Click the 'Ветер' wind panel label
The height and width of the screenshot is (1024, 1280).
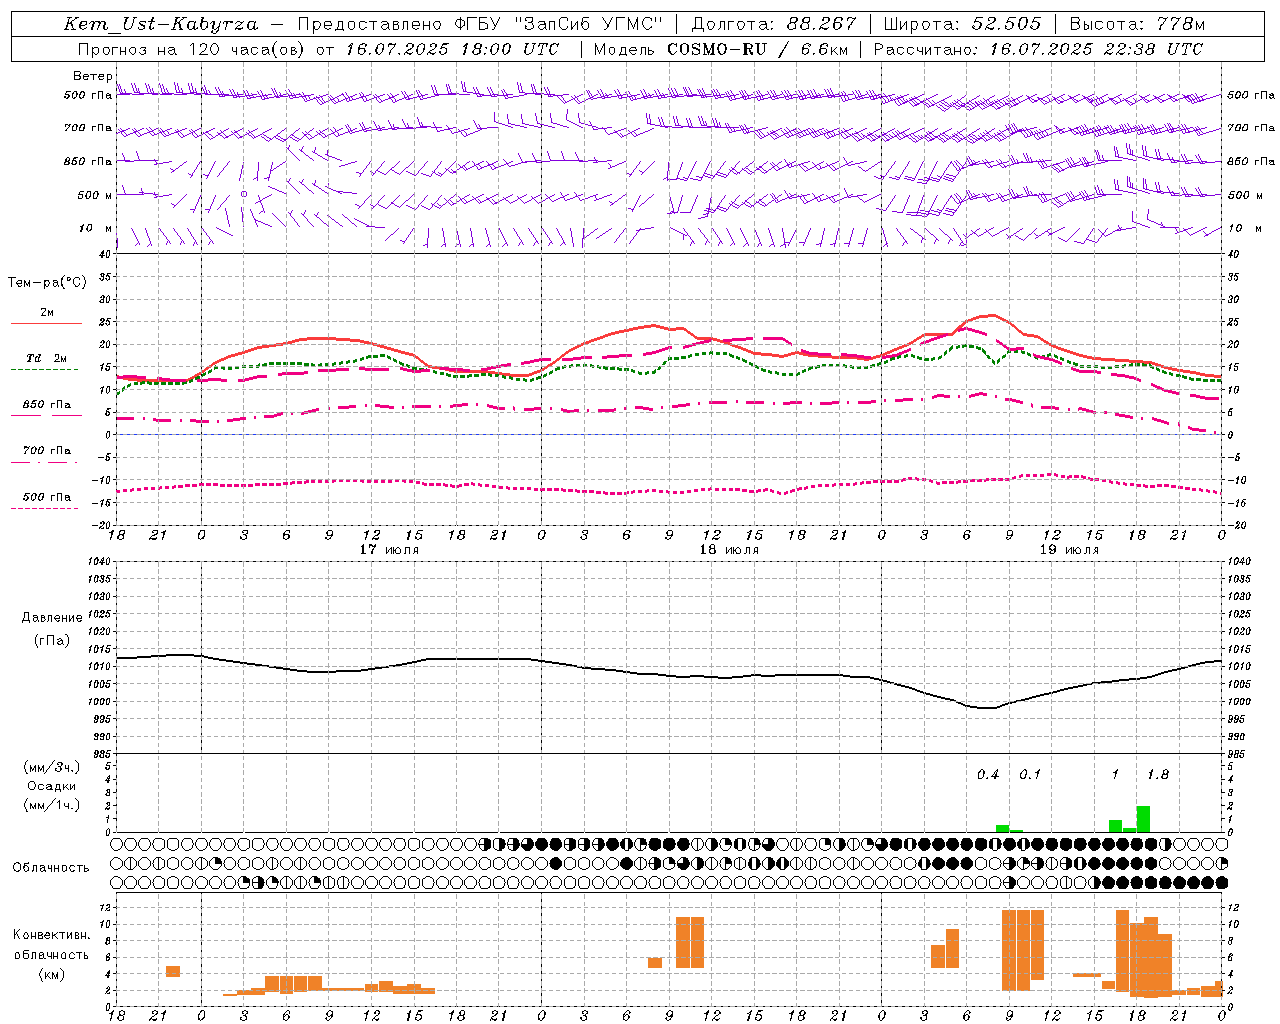coord(92,76)
